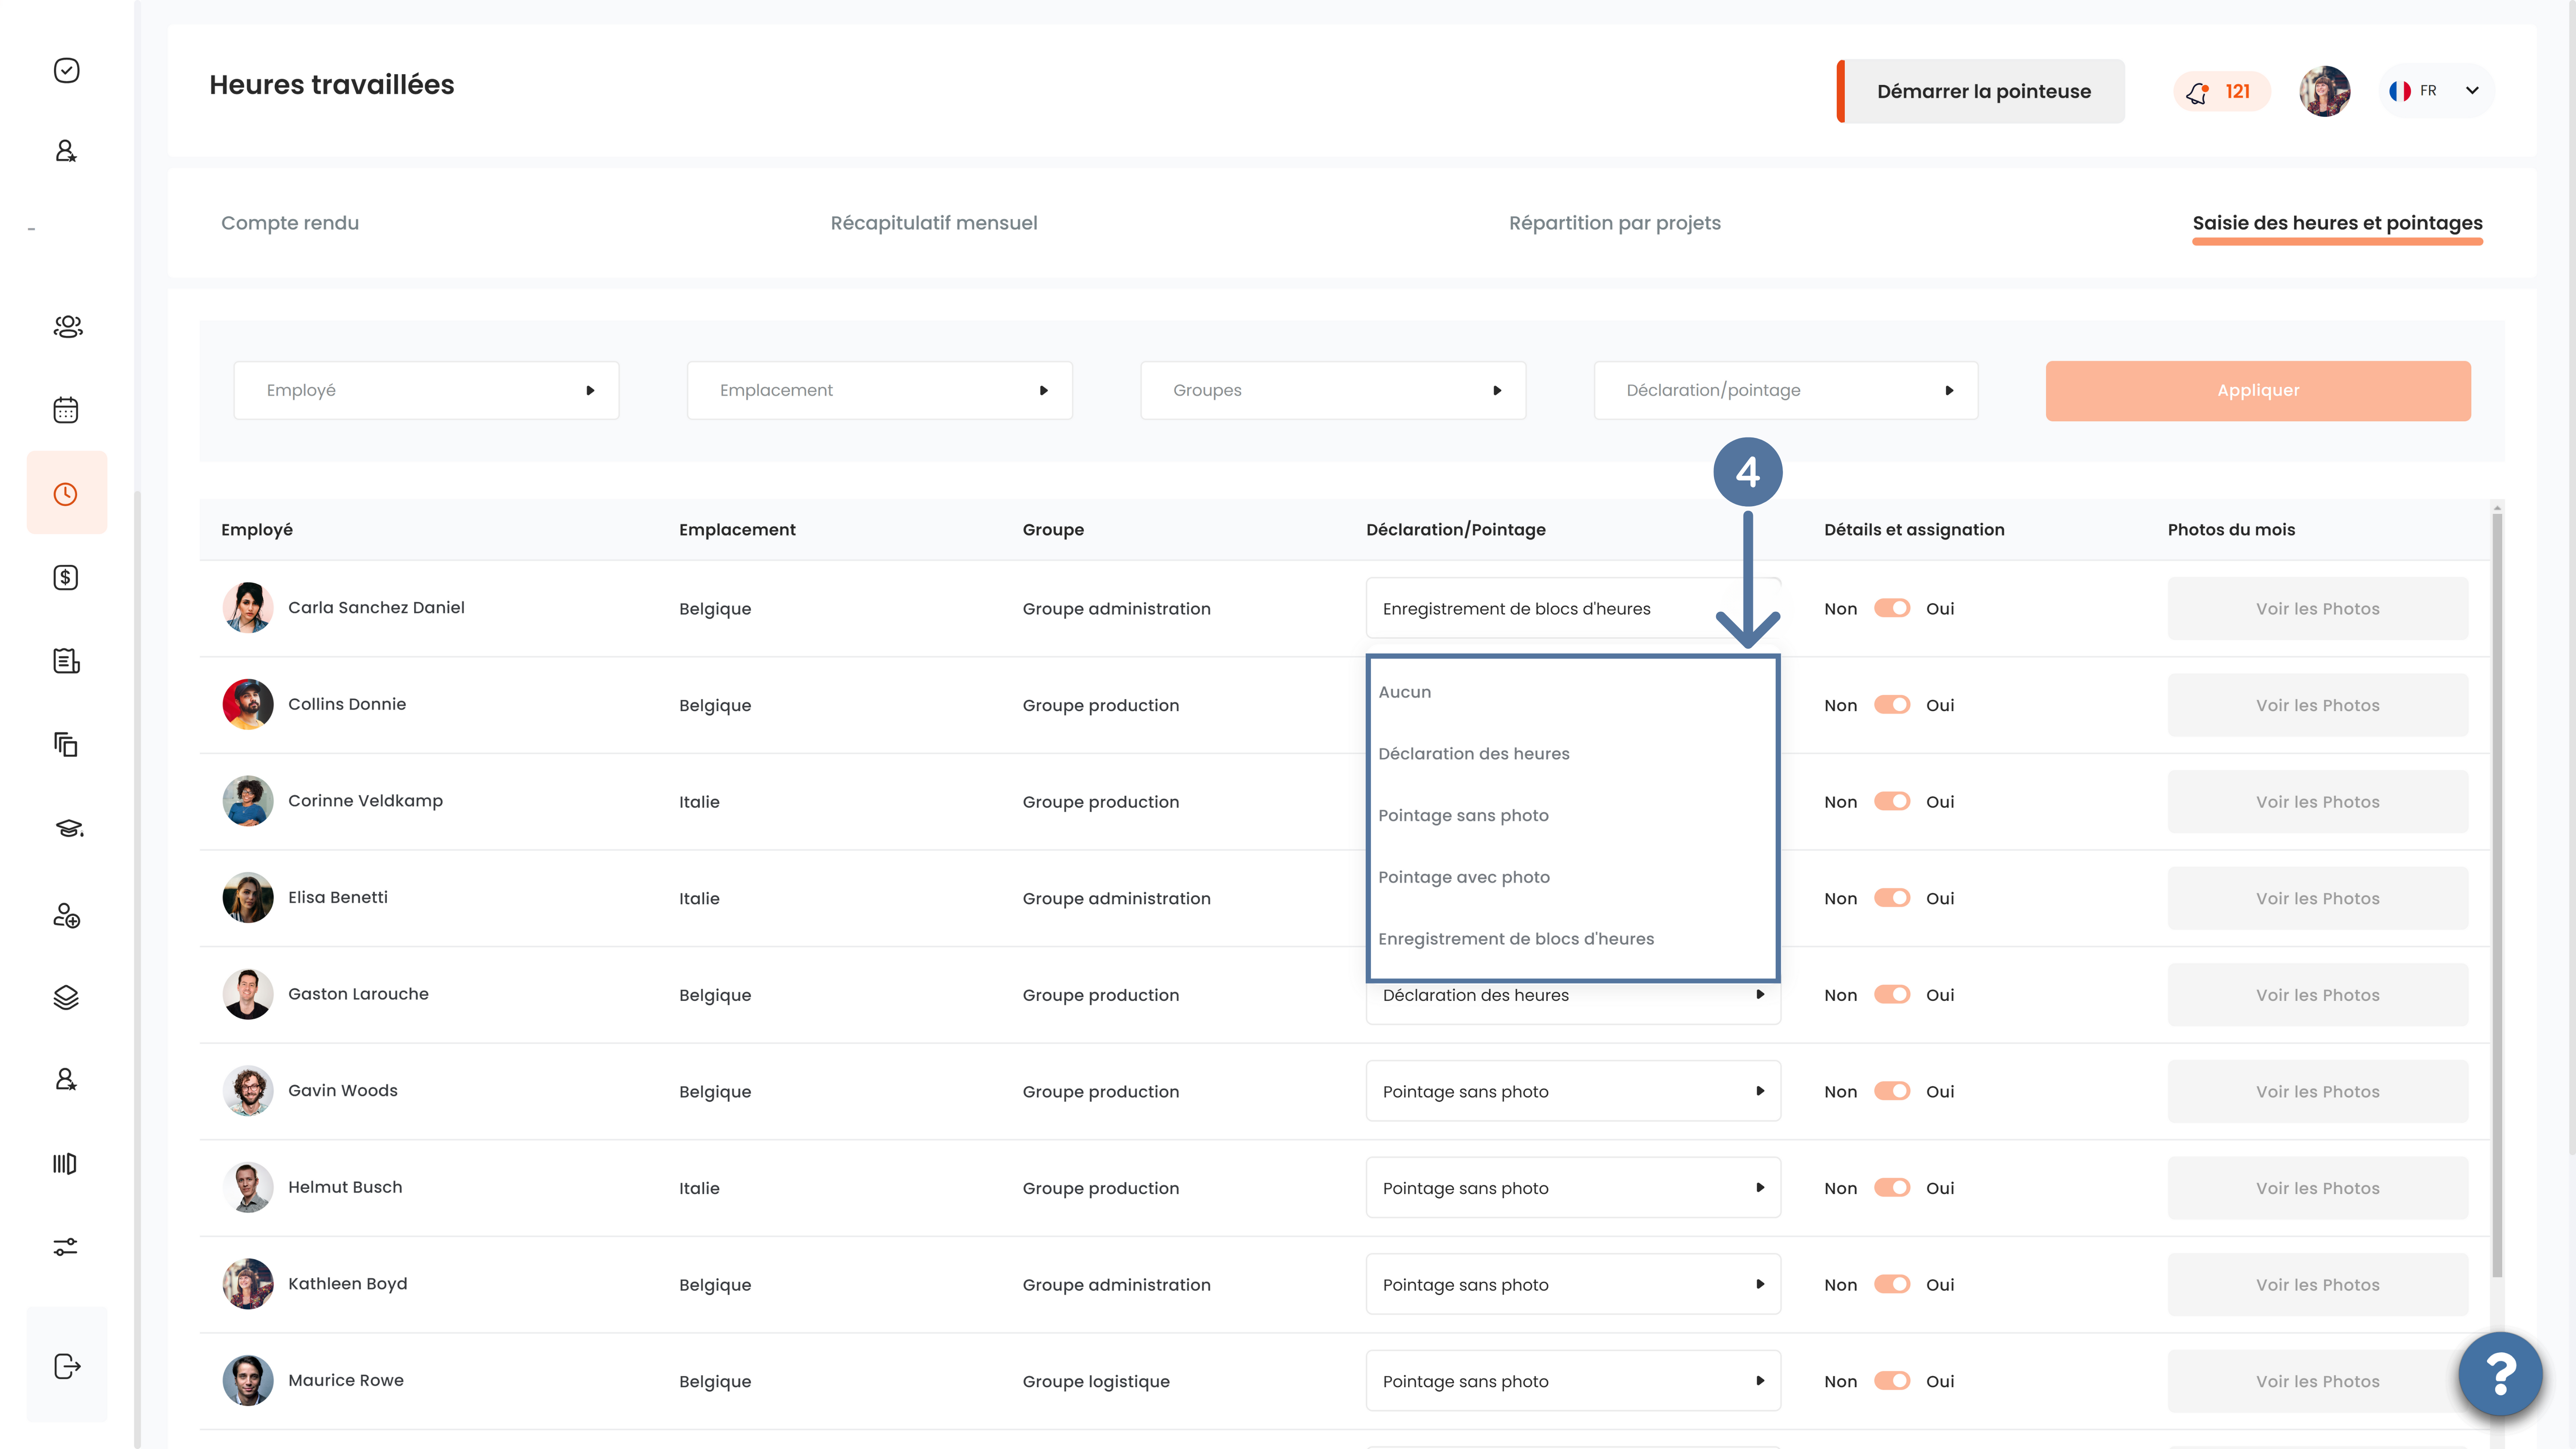Toggle details switch for Kathleen Boyd

[1891, 1284]
